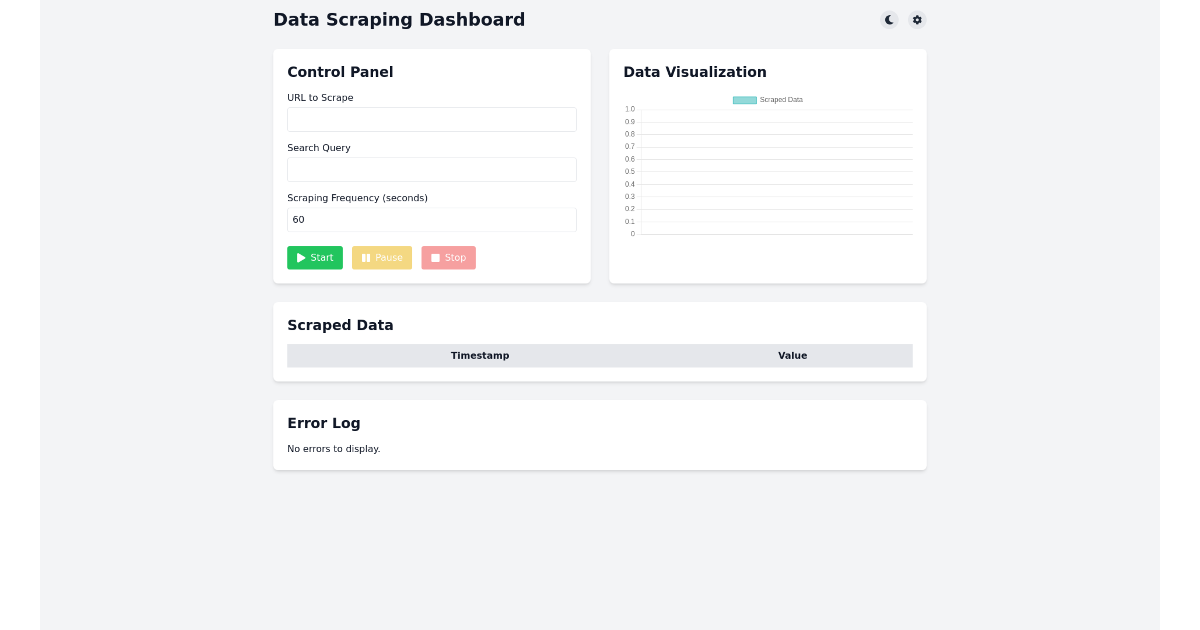Click inside the Search Query field
Image resolution: width=1200 pixels, height=630 pixels.
pyautogui.click(x=432, y=169)
